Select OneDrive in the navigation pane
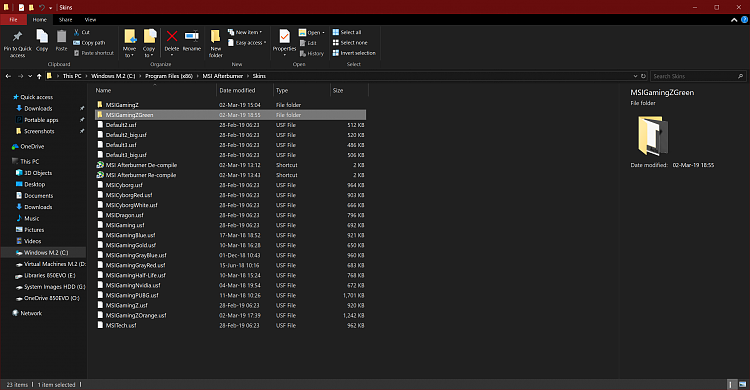Viewport: 750px width, 390px height. pos(32,146)
